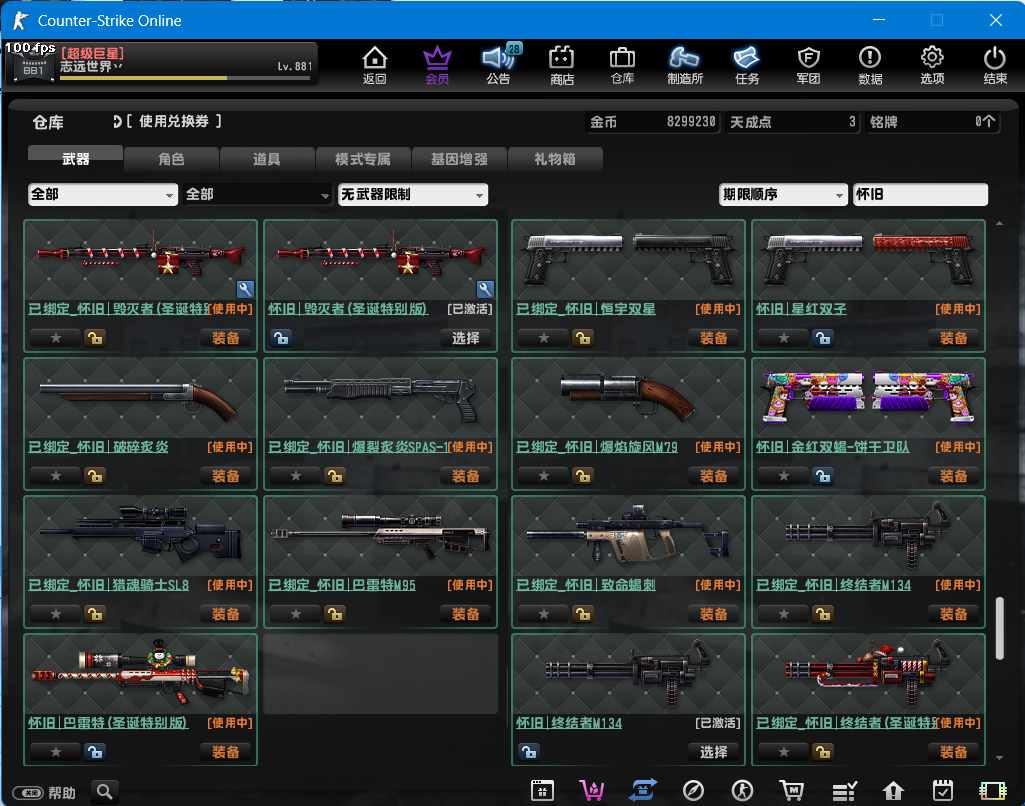1025x806 pixels.
Task: Click 选择 on 已激活 毁灭者 card
Action: tap(465, 338)
